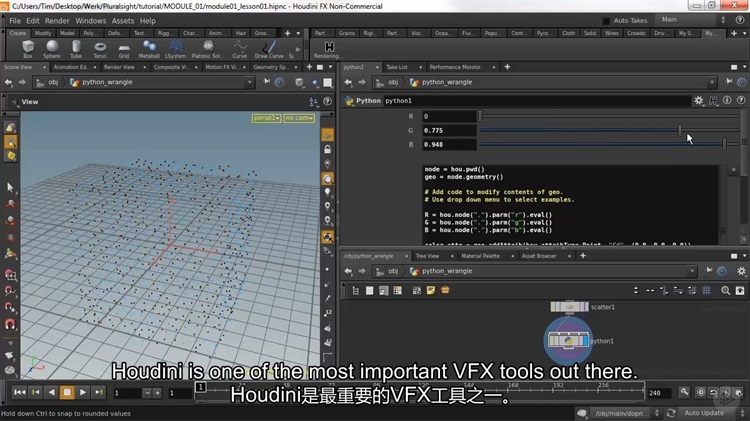Open the Render menu

(57, 21)
